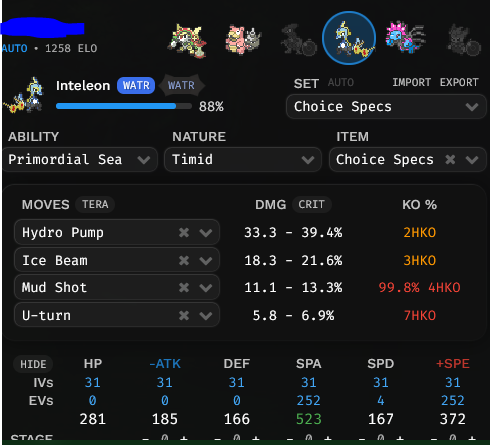
Task: Toggle the TERA option for moves
Action: point(95,204)
